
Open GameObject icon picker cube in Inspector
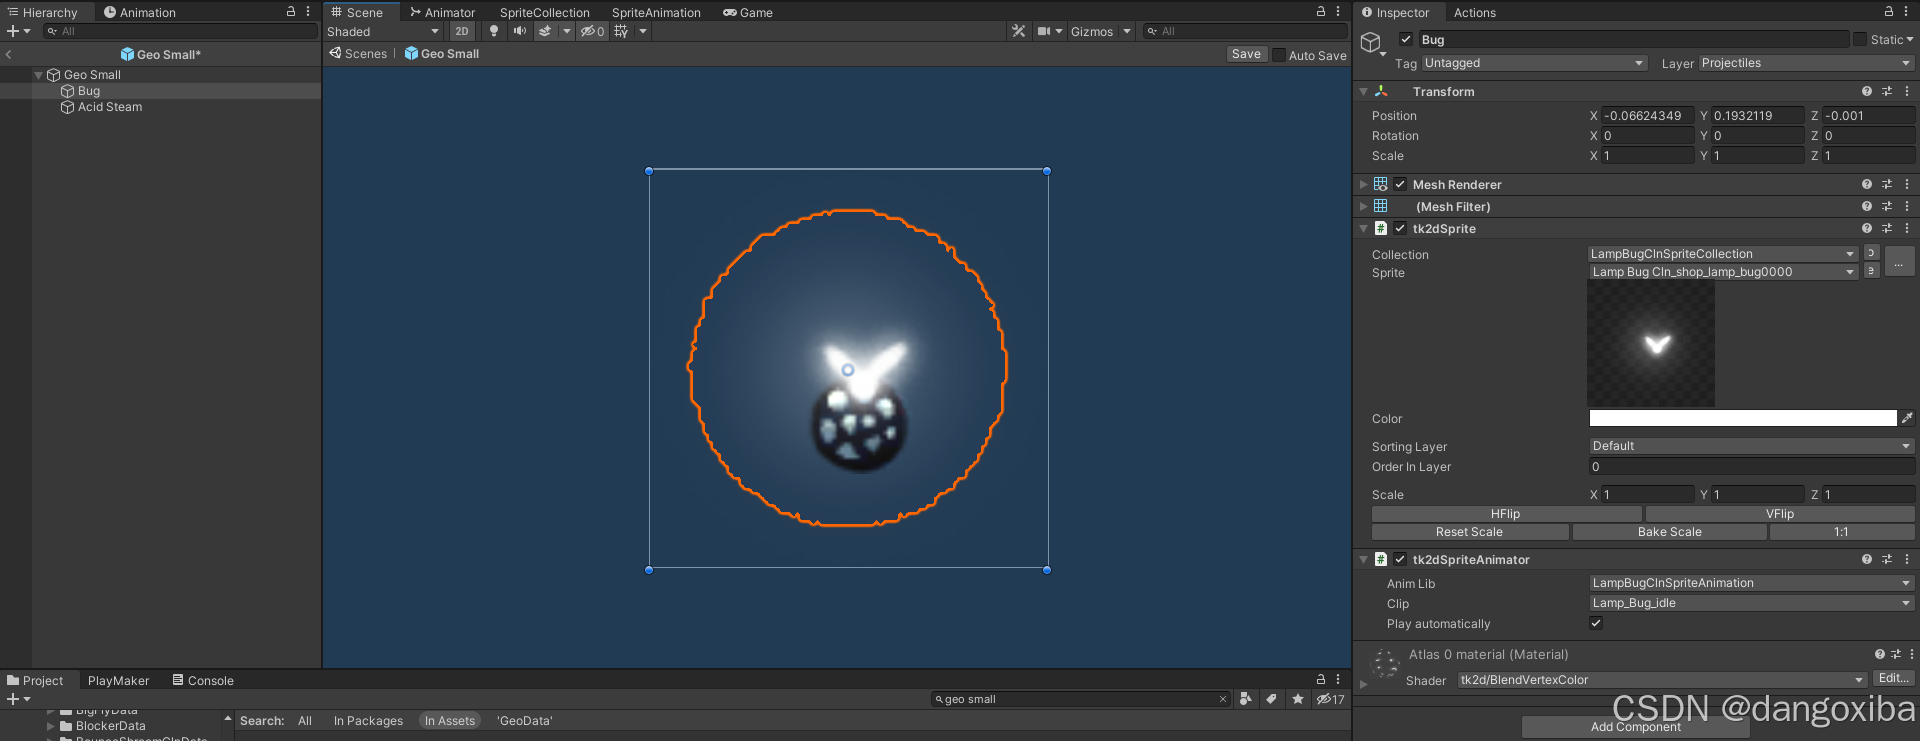click(x=1372, y=42)
